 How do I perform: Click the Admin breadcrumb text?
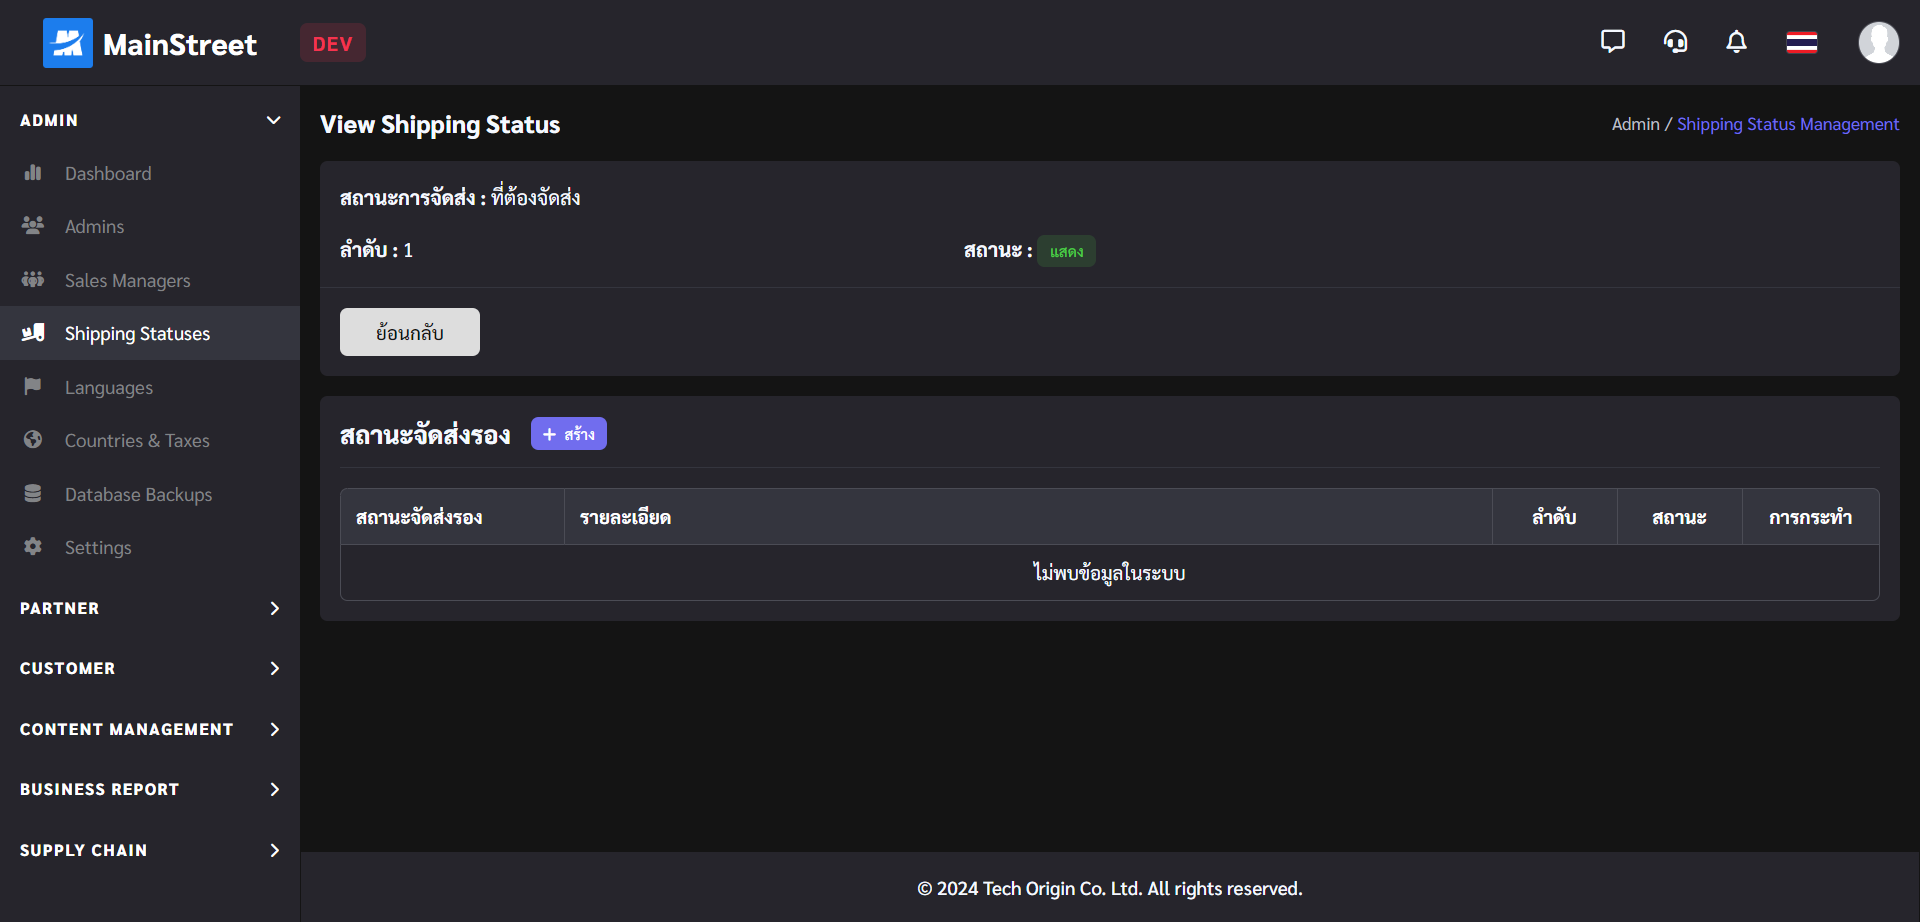tap(1635, 124)
